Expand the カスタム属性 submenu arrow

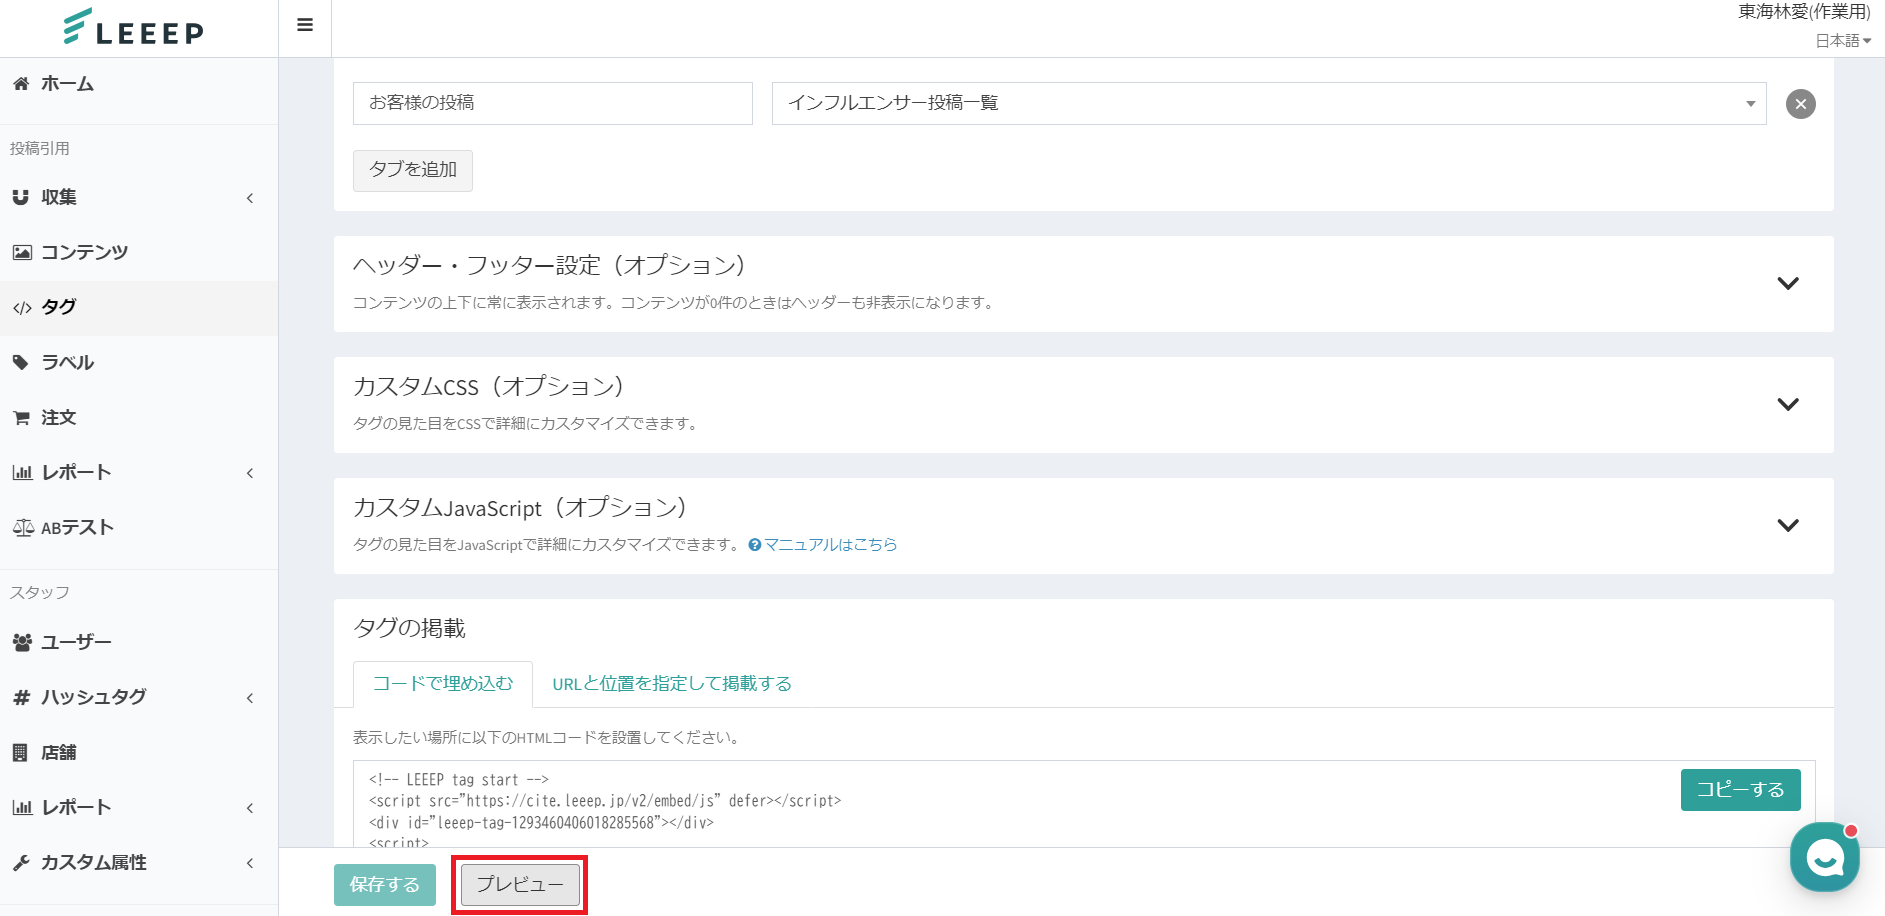(250, 863)
